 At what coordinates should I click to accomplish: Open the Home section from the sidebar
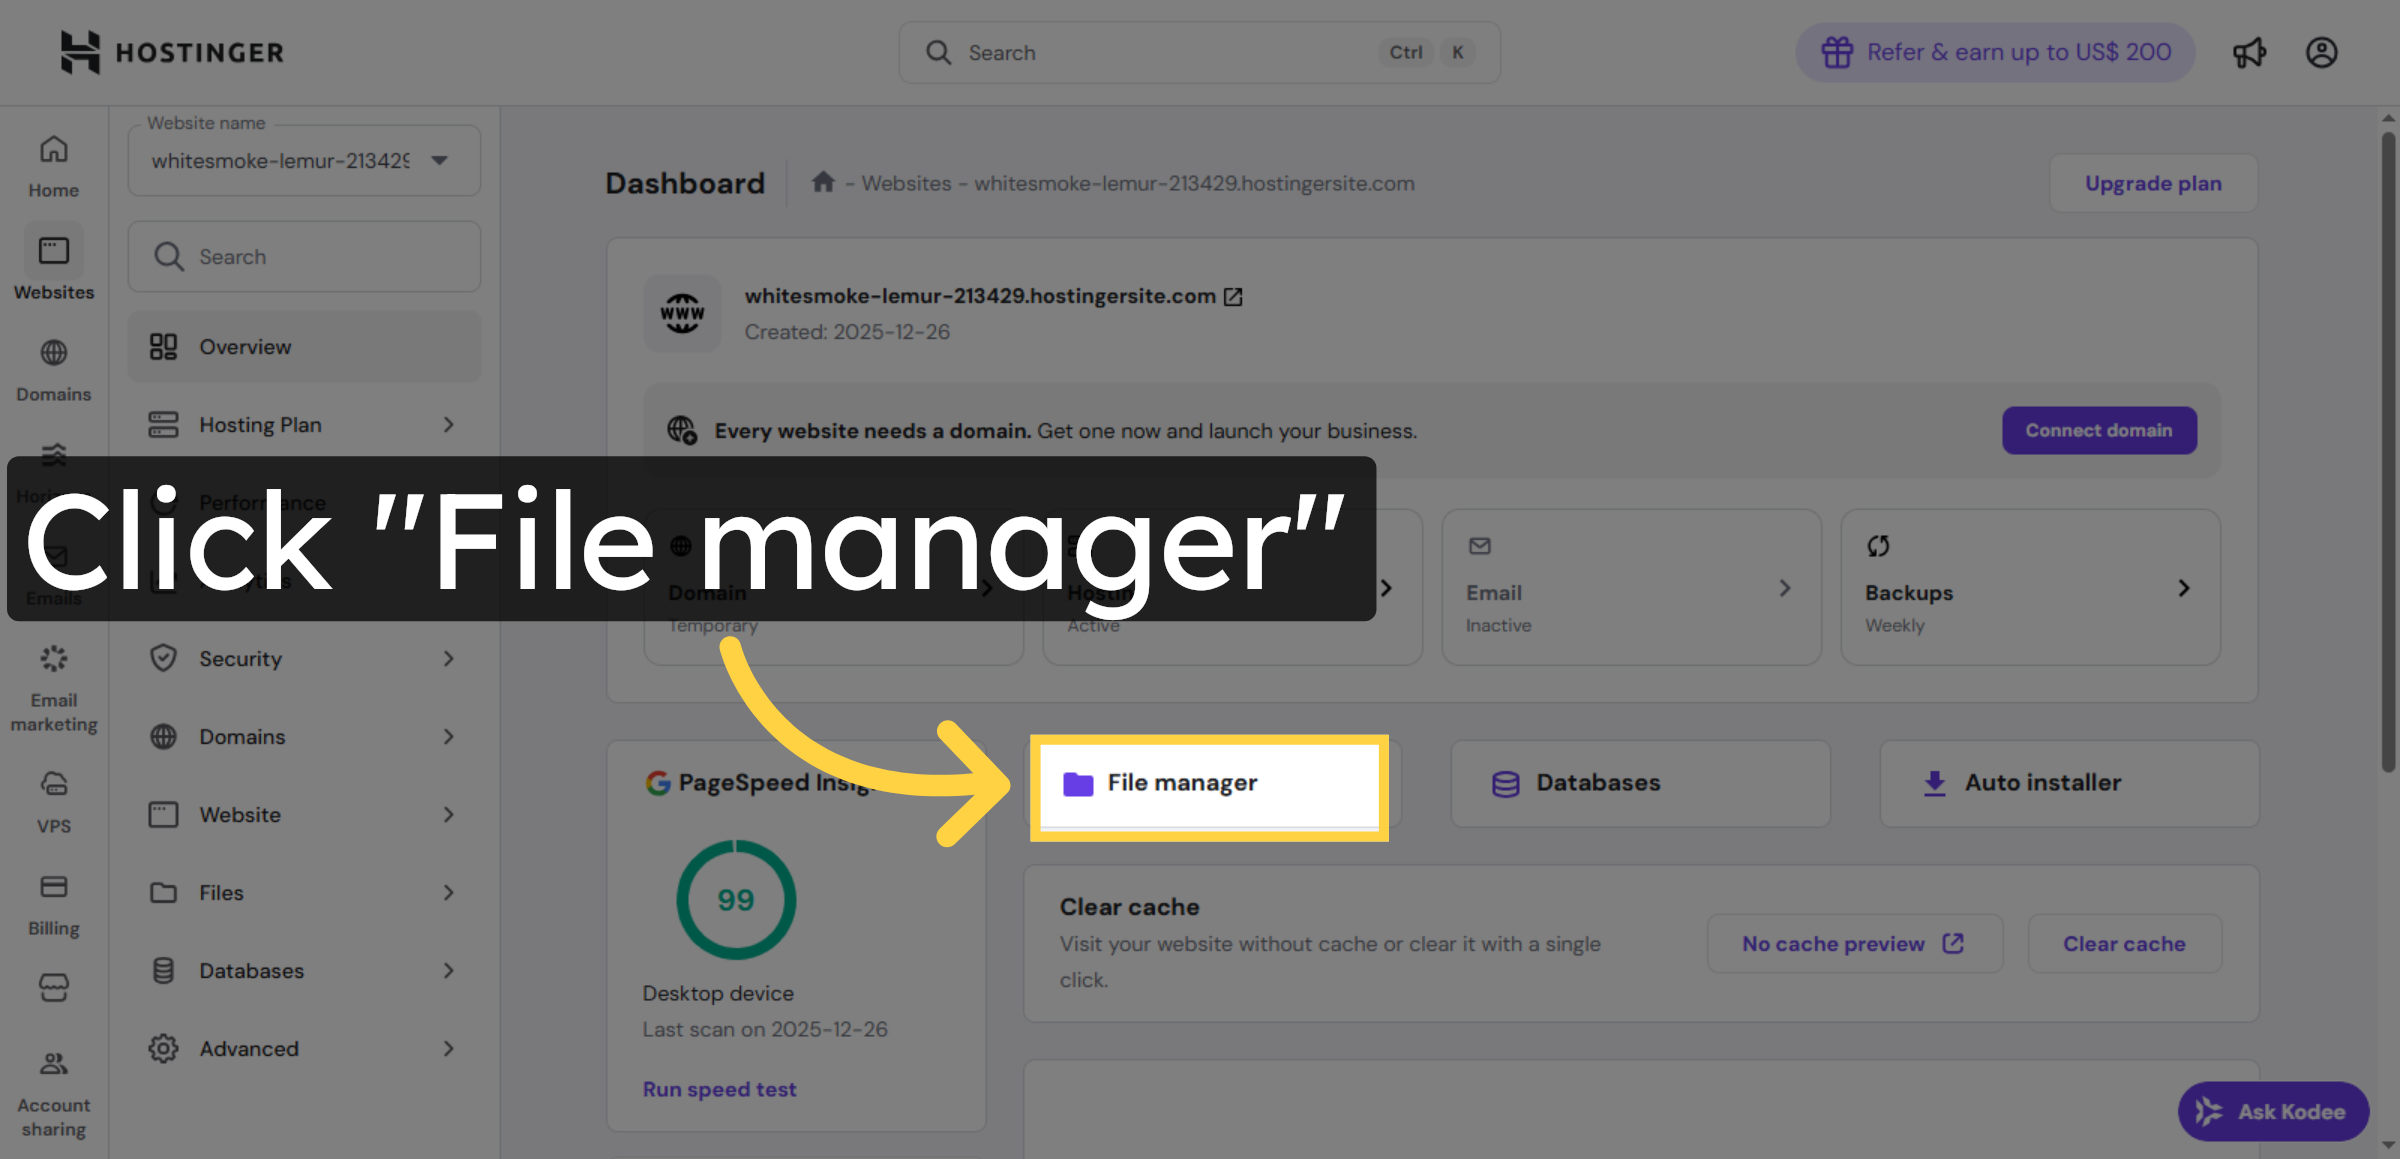point(53,163)
